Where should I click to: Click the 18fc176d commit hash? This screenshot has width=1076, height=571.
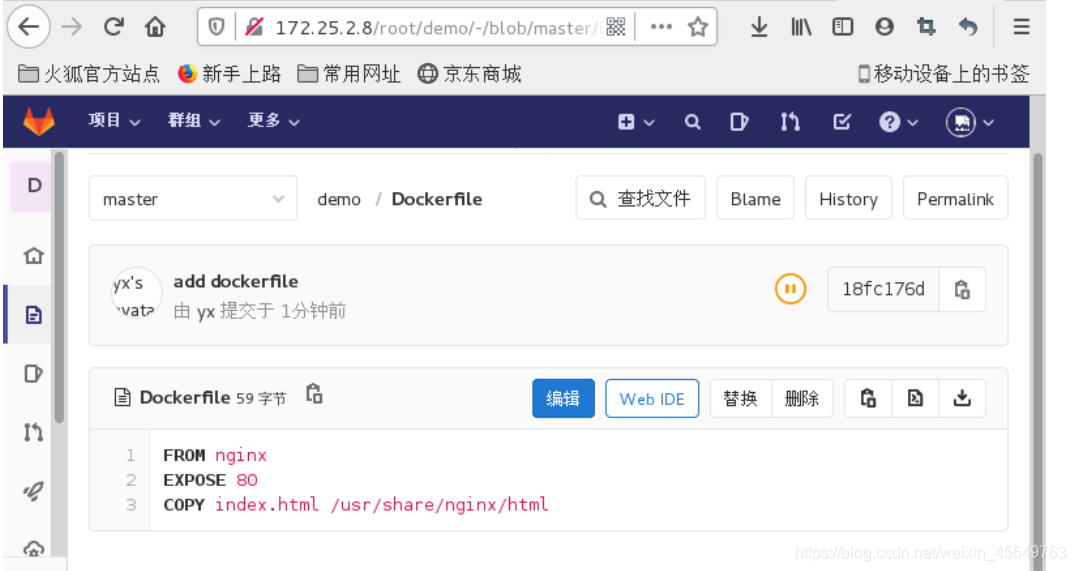(x=883, y=289)
